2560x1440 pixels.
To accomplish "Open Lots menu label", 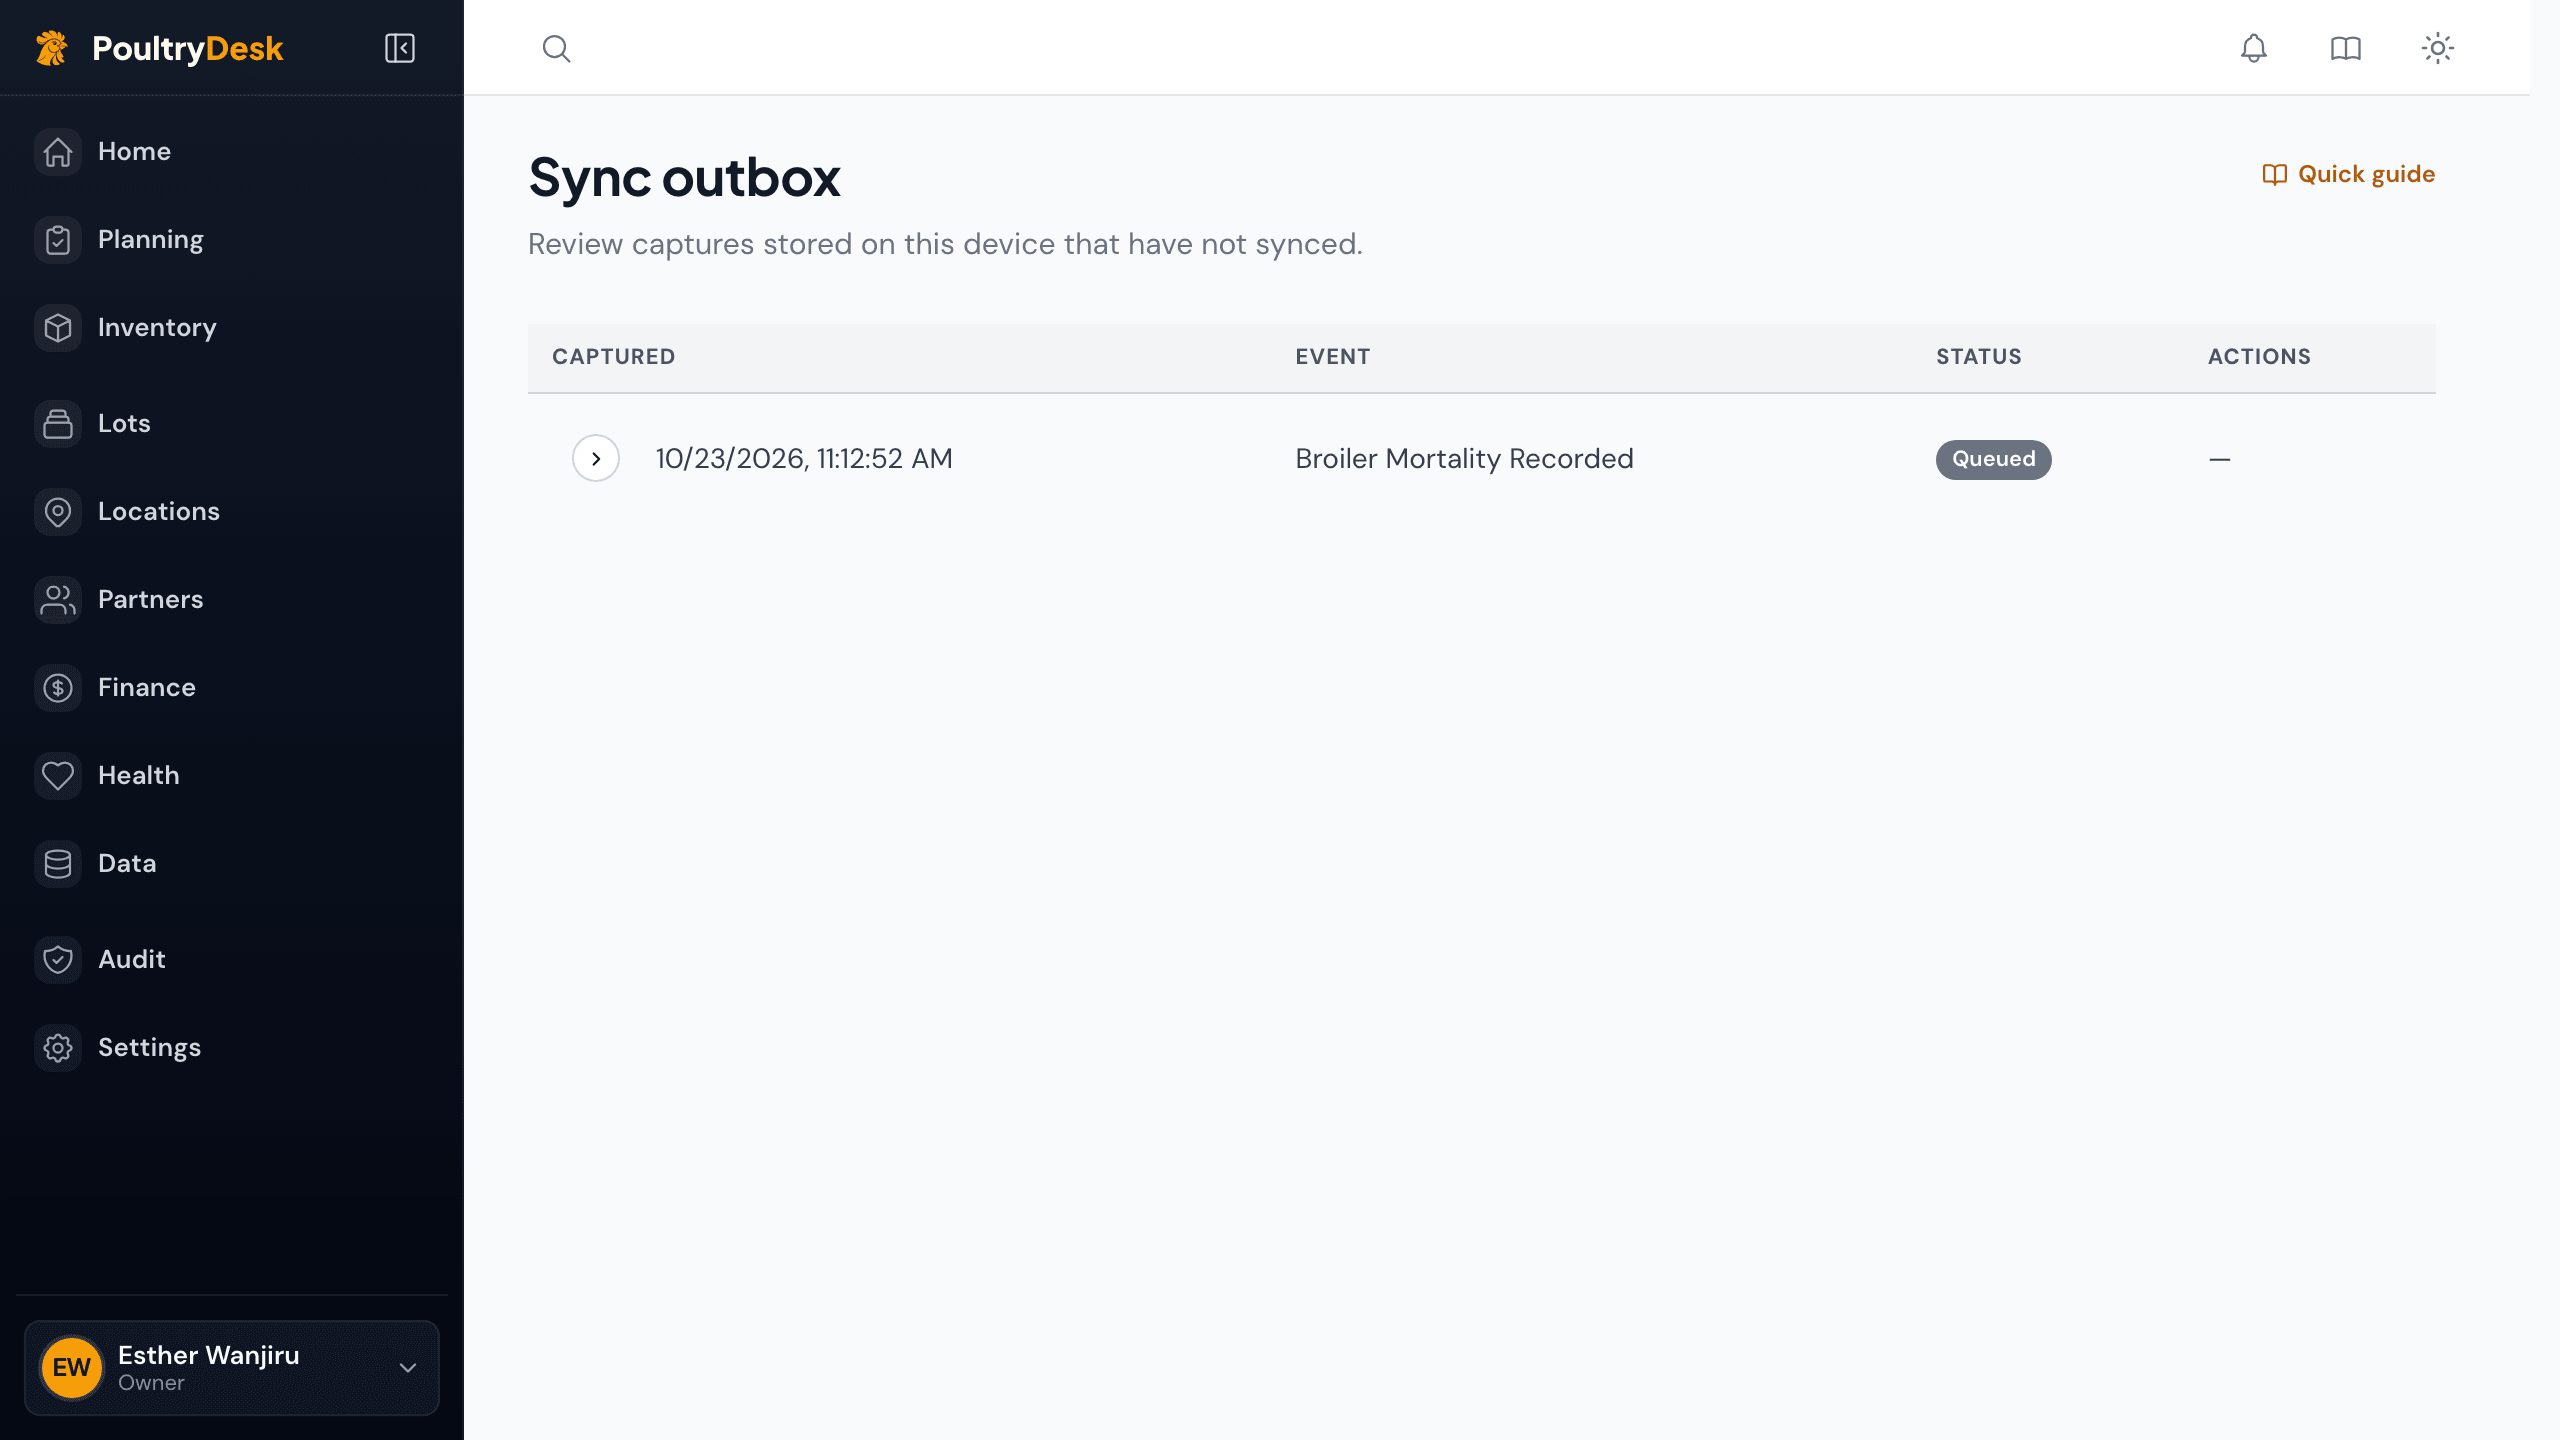I will 124,424.
